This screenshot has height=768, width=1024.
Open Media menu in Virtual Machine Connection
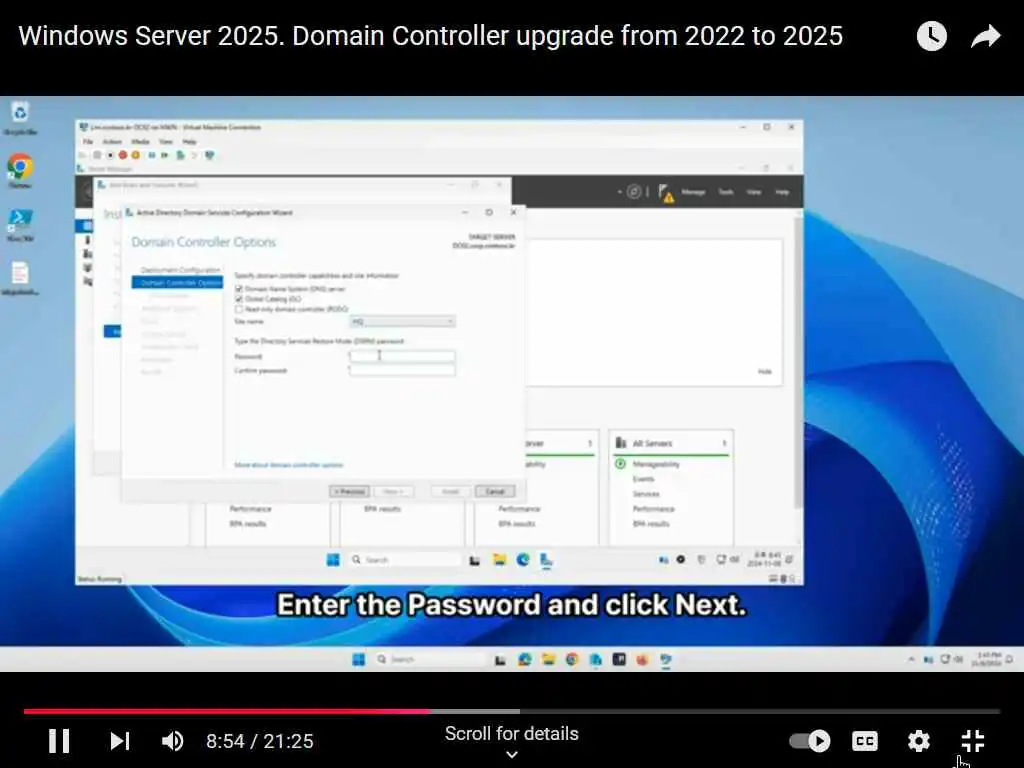[x=140, y=142]
